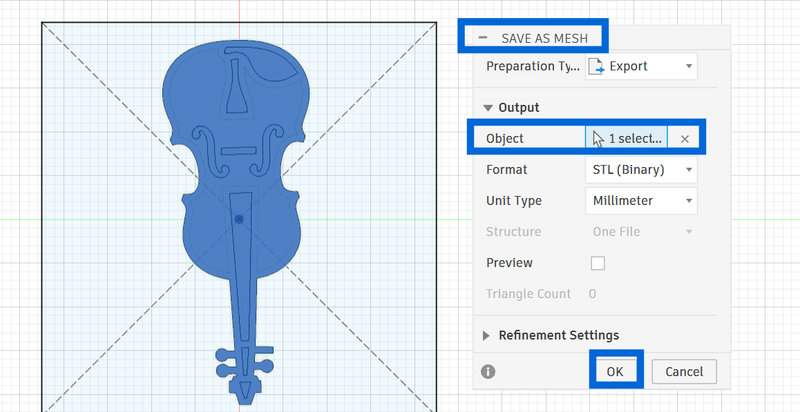Click the Unit Type label
The height and width of the screenshot is (412, 800).
(514, 201)
